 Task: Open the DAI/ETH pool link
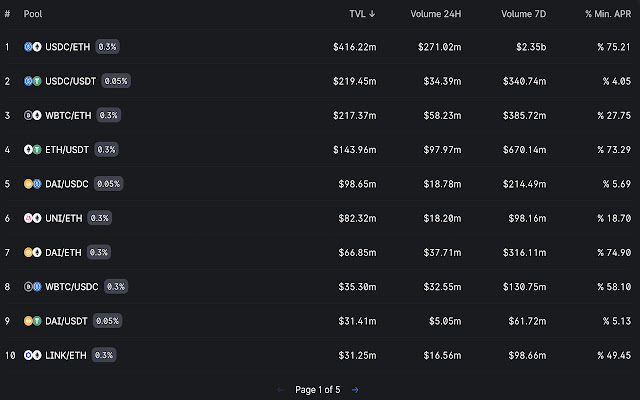(63, 252)
